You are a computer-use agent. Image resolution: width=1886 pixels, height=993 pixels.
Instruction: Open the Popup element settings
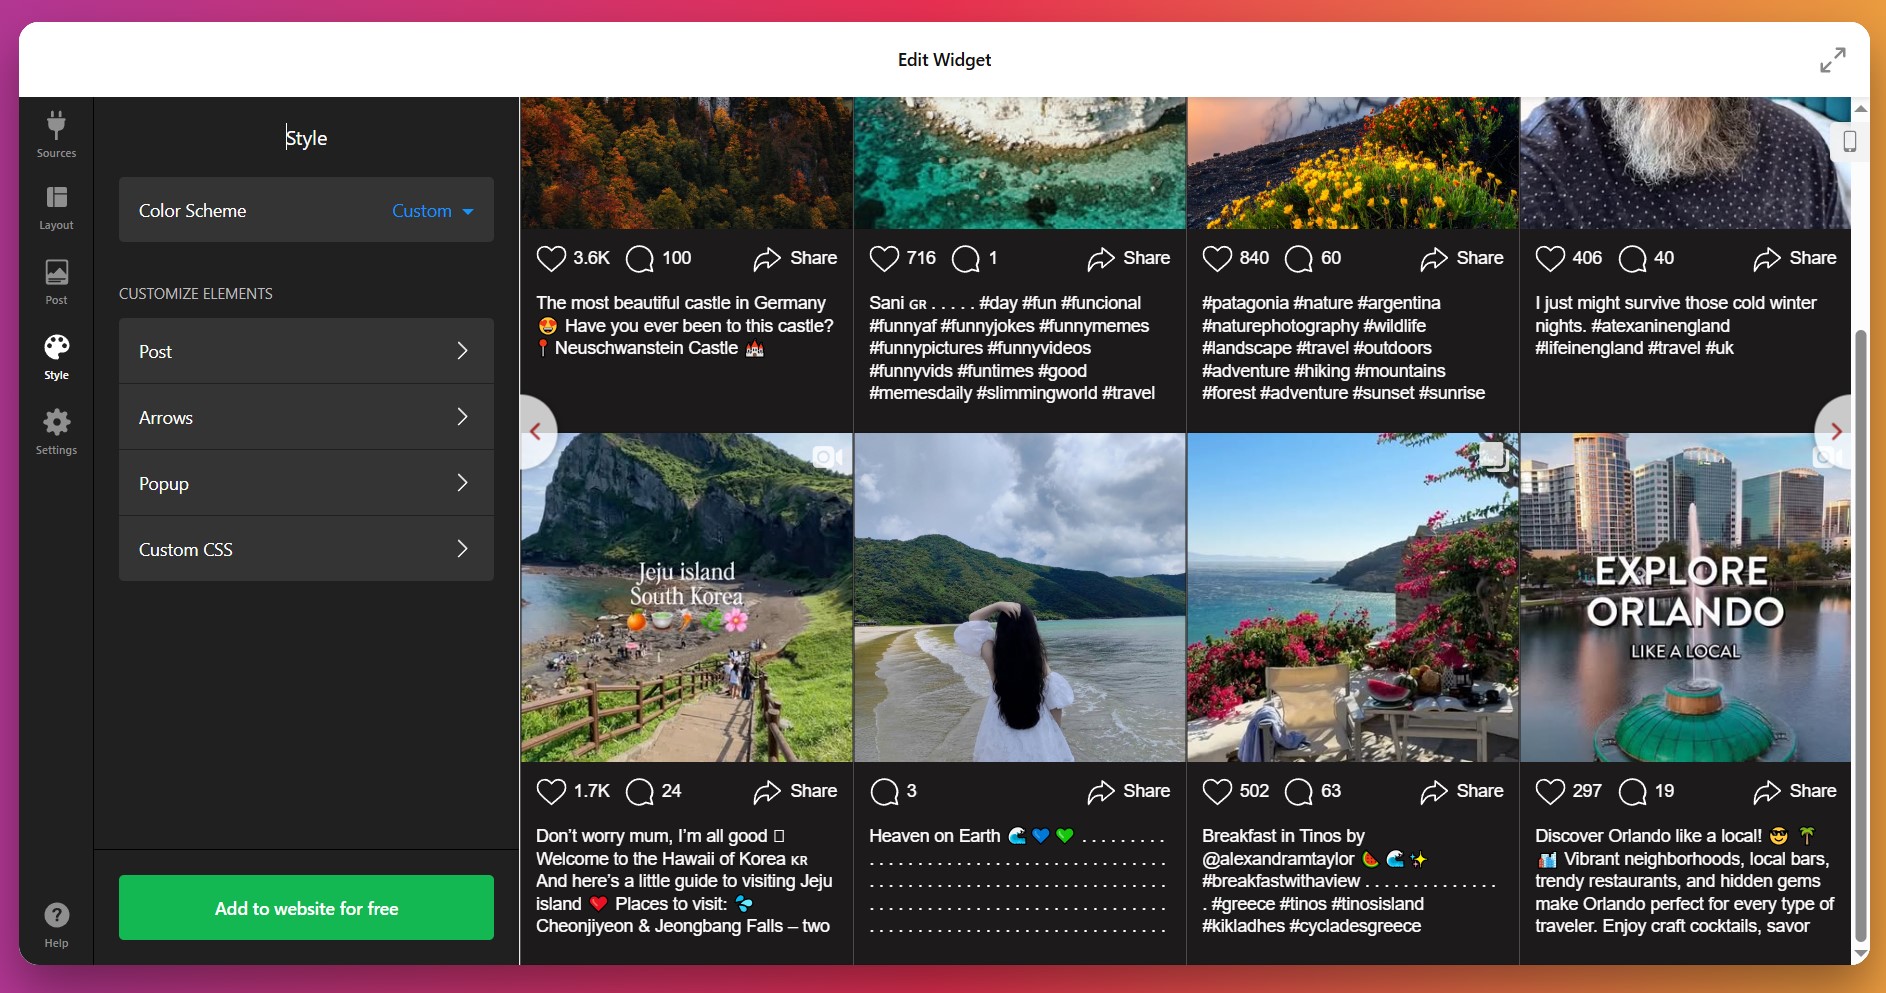tap(305, 483)
